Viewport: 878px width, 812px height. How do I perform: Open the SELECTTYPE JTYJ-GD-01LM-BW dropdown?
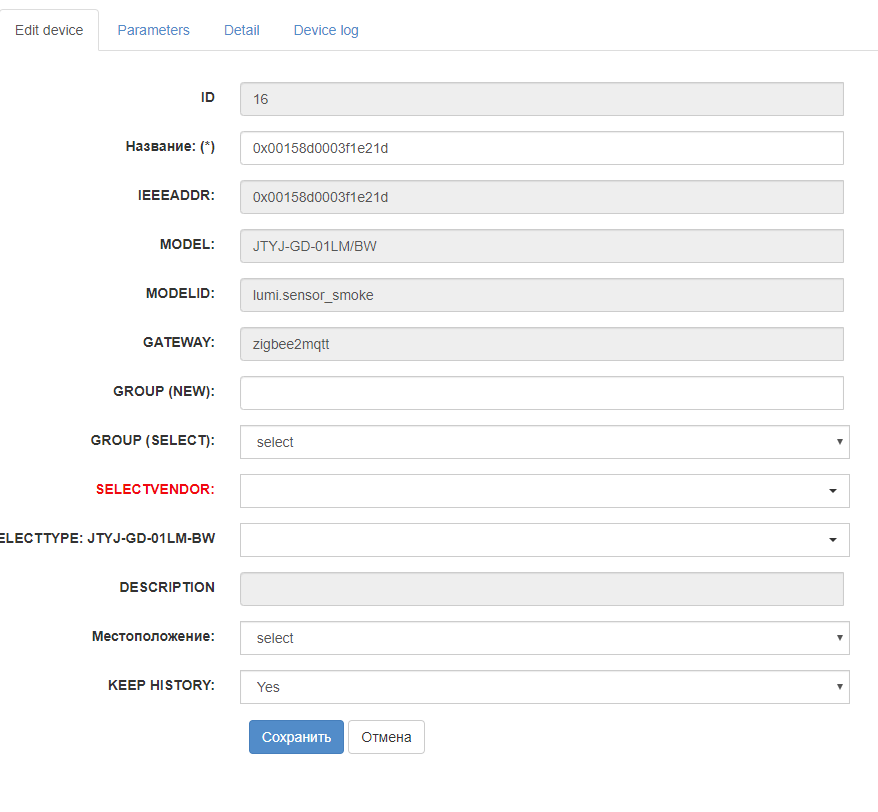click(544, 540)
